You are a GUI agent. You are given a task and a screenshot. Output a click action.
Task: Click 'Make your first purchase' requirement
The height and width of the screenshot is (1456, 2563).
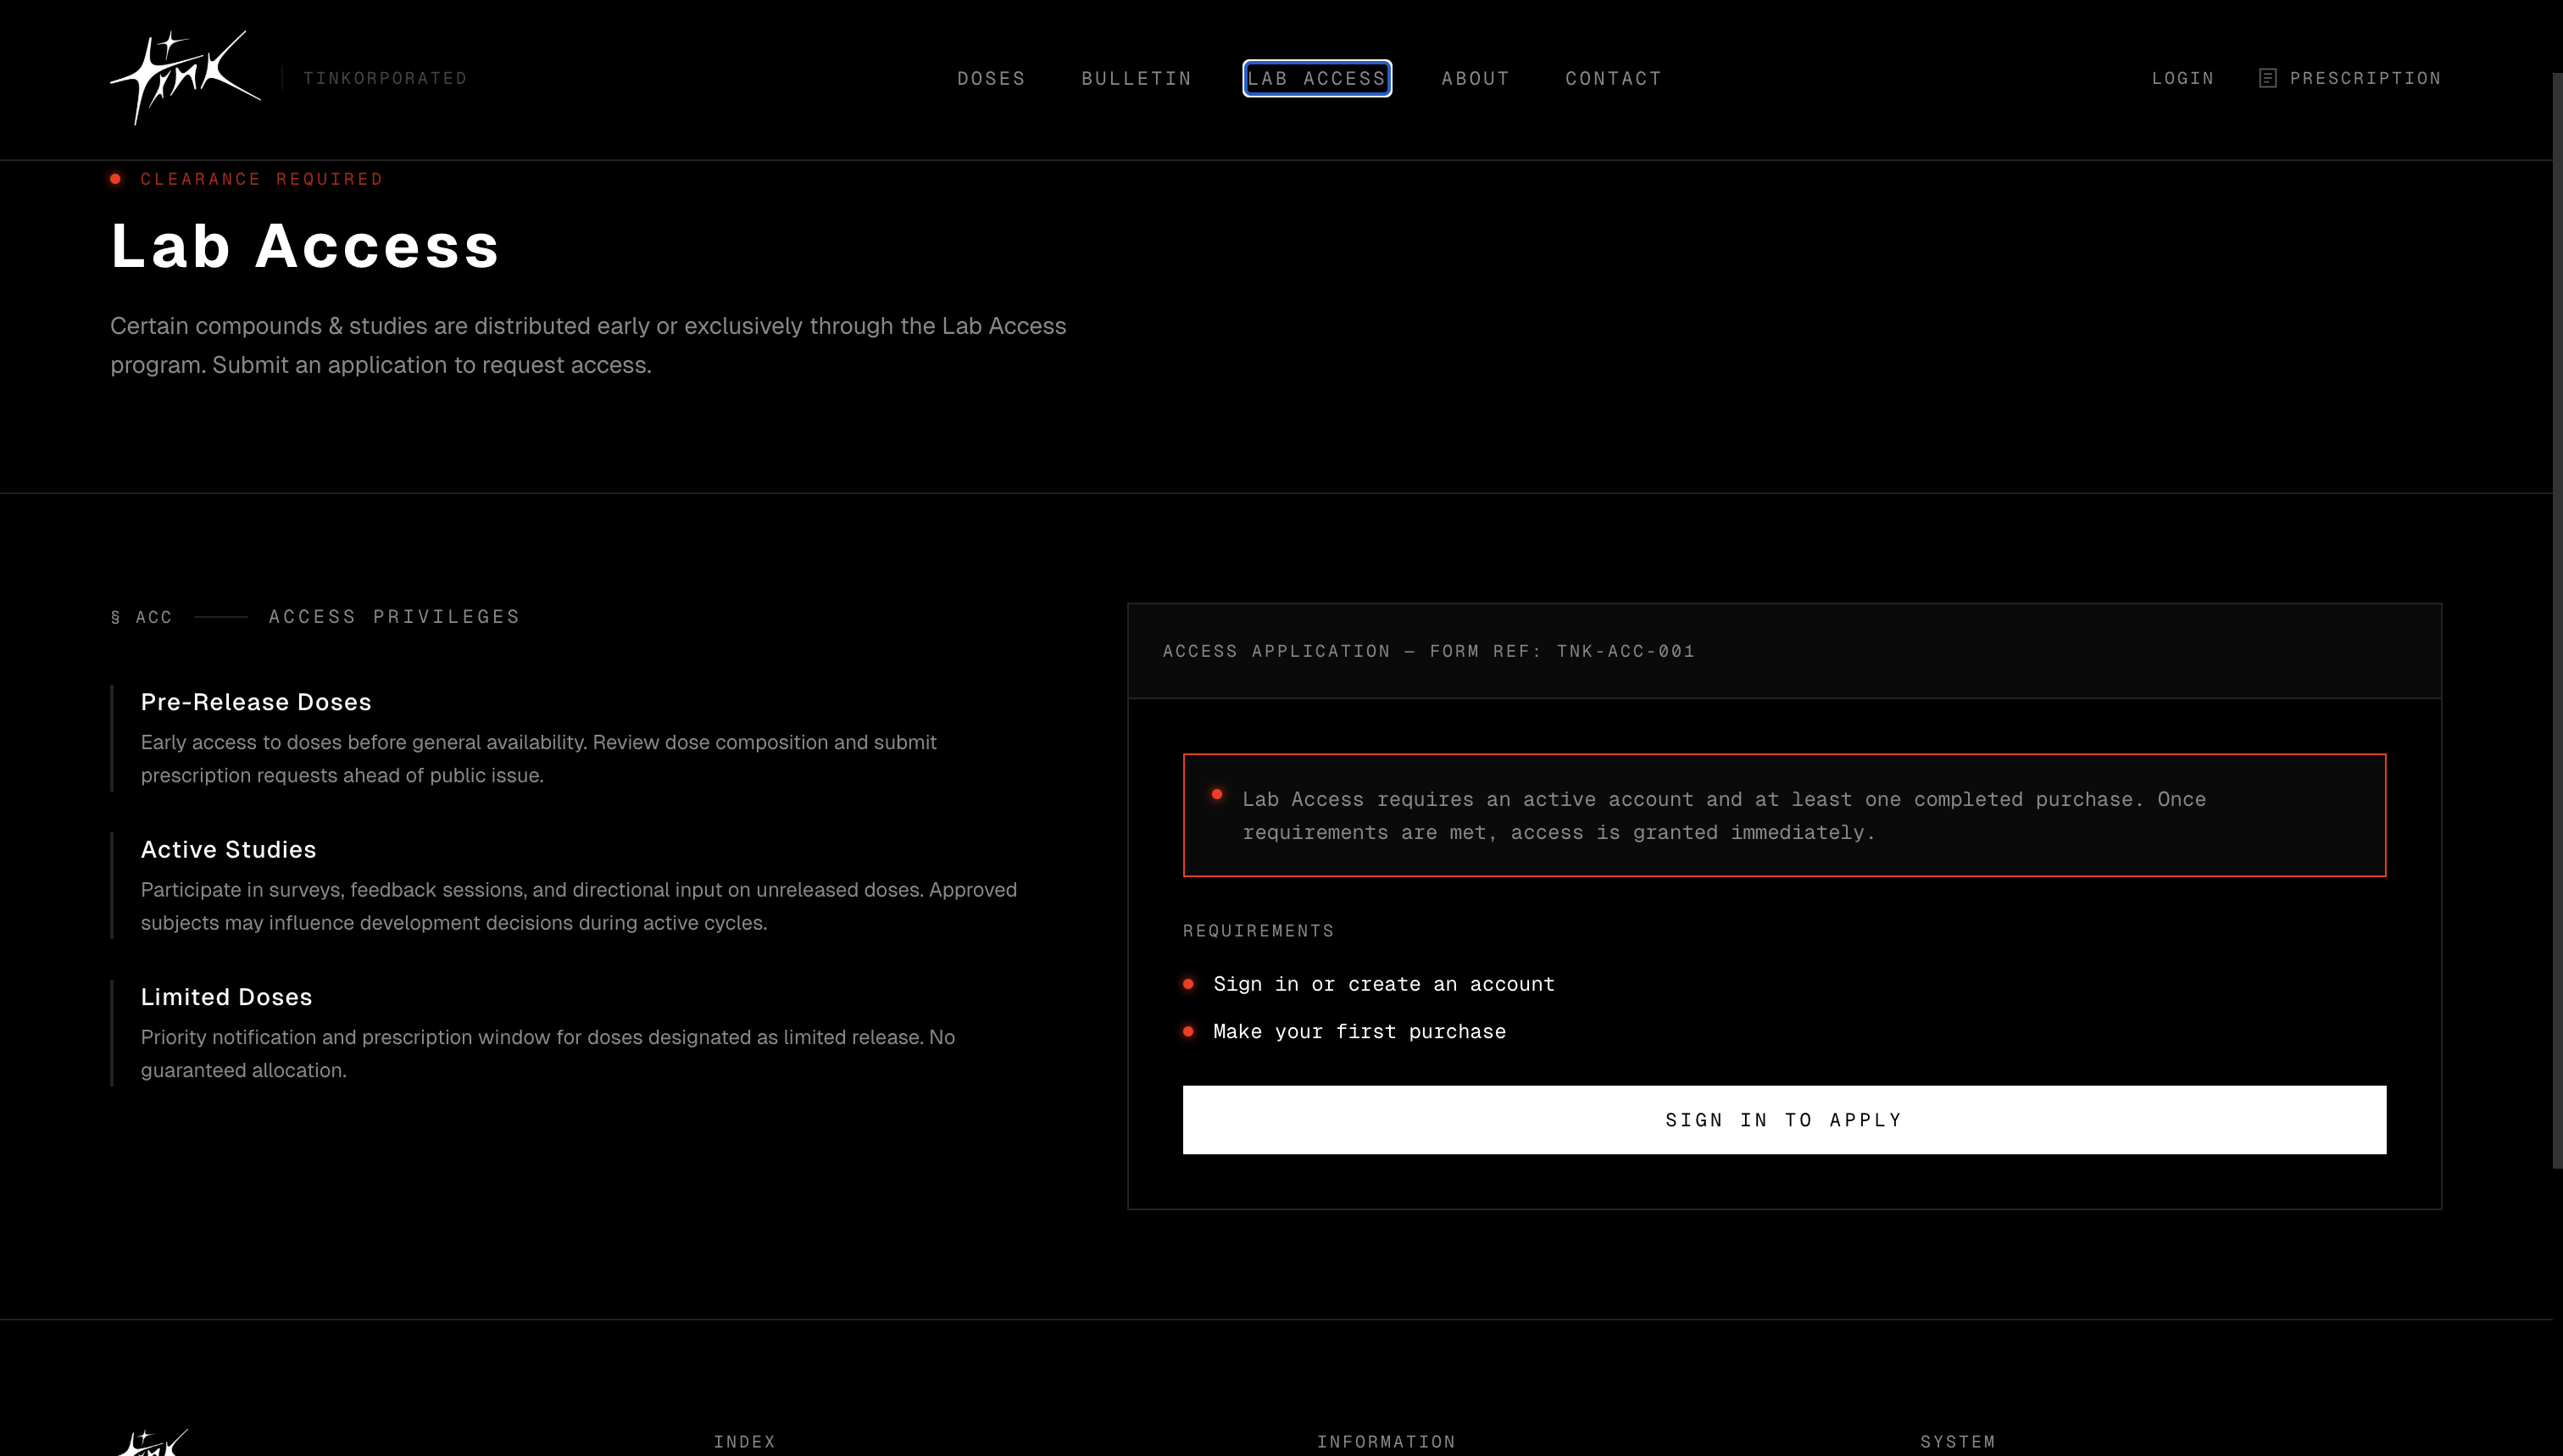(1359, 1031)
